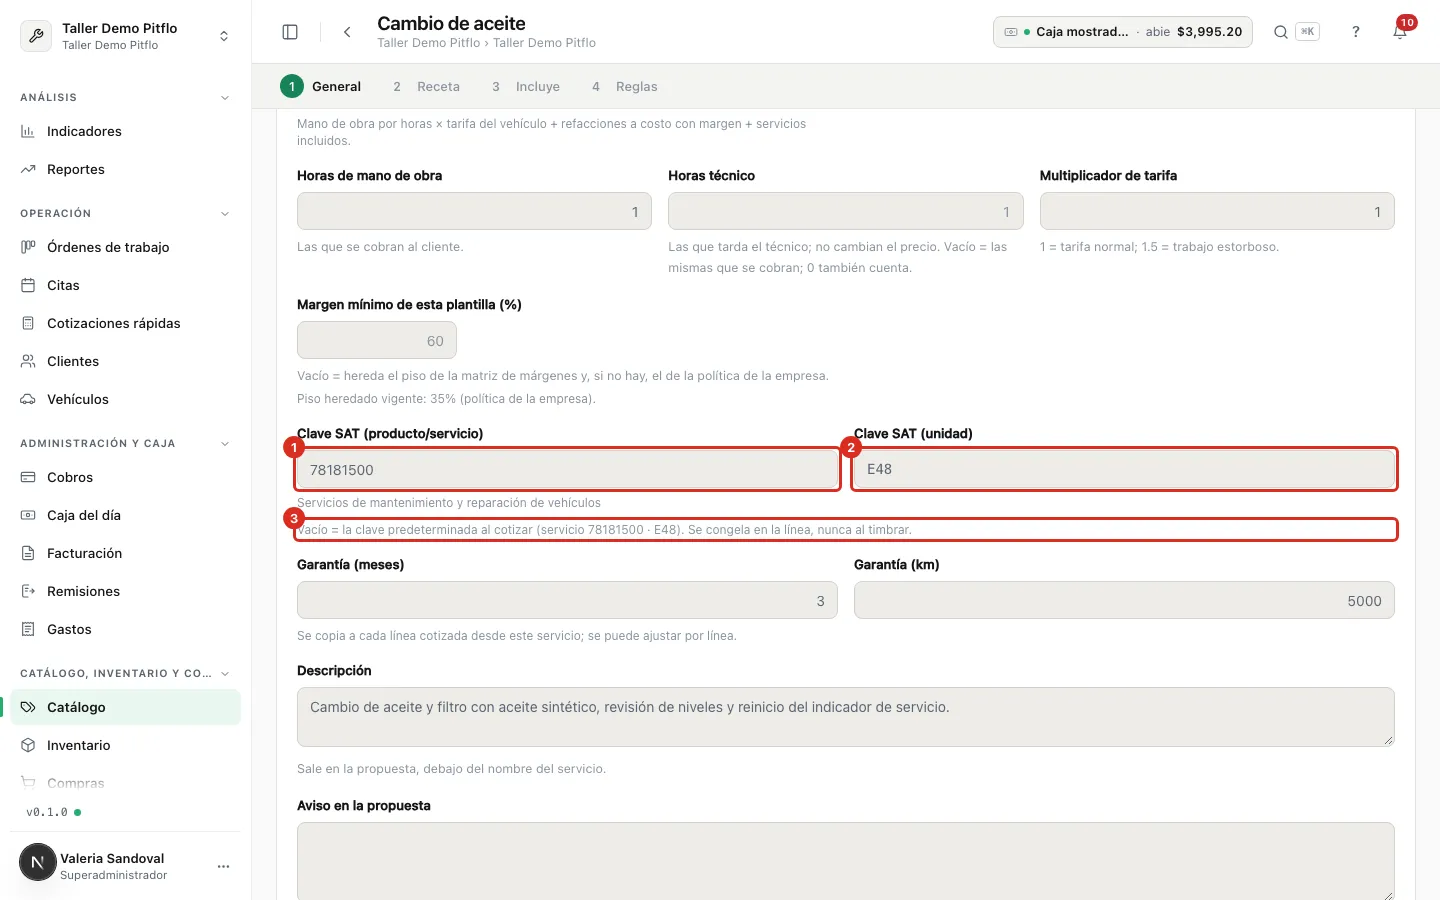1440x900 pixels.
Task: Navigate to Vehículos
Action: coord(125,399)
